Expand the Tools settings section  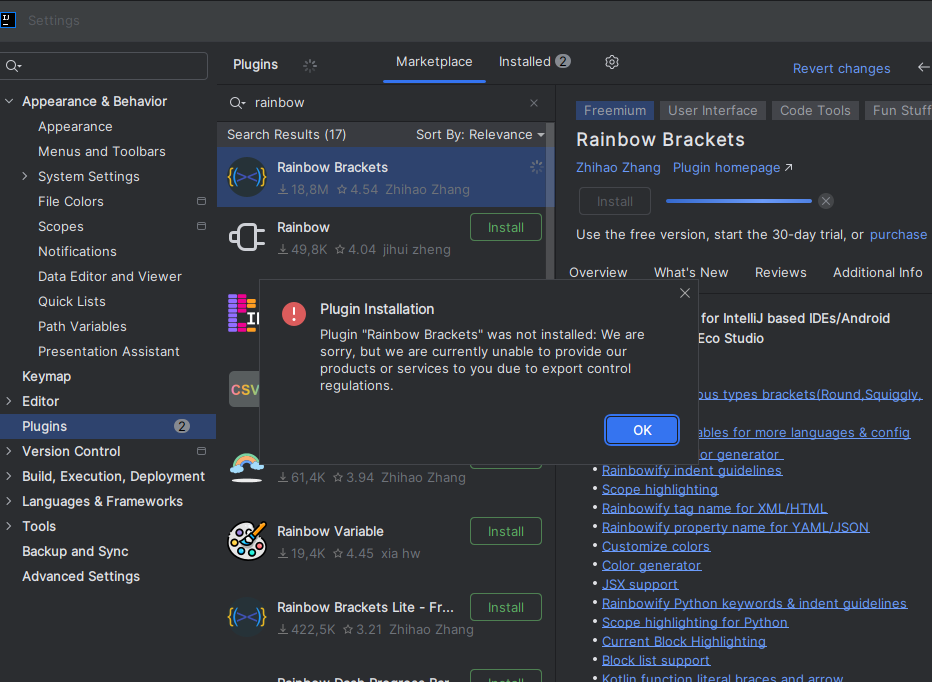9,526
